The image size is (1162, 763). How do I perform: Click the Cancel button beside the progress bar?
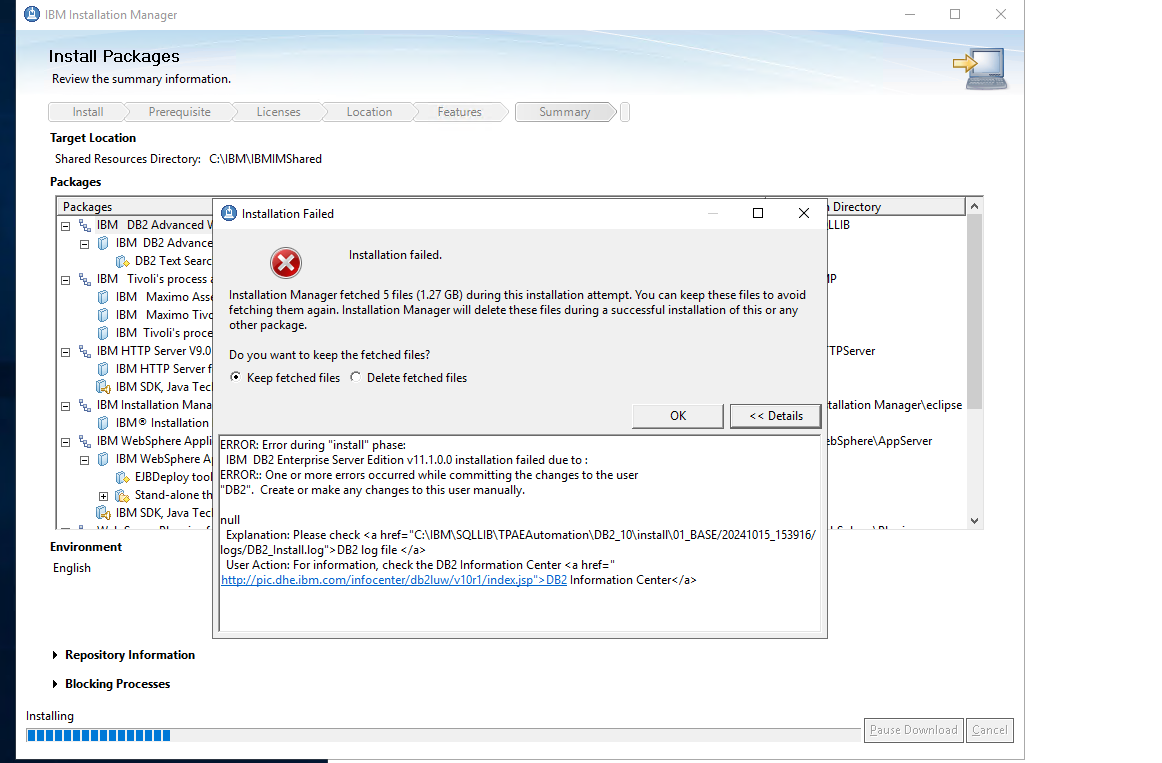coord(989,730)
